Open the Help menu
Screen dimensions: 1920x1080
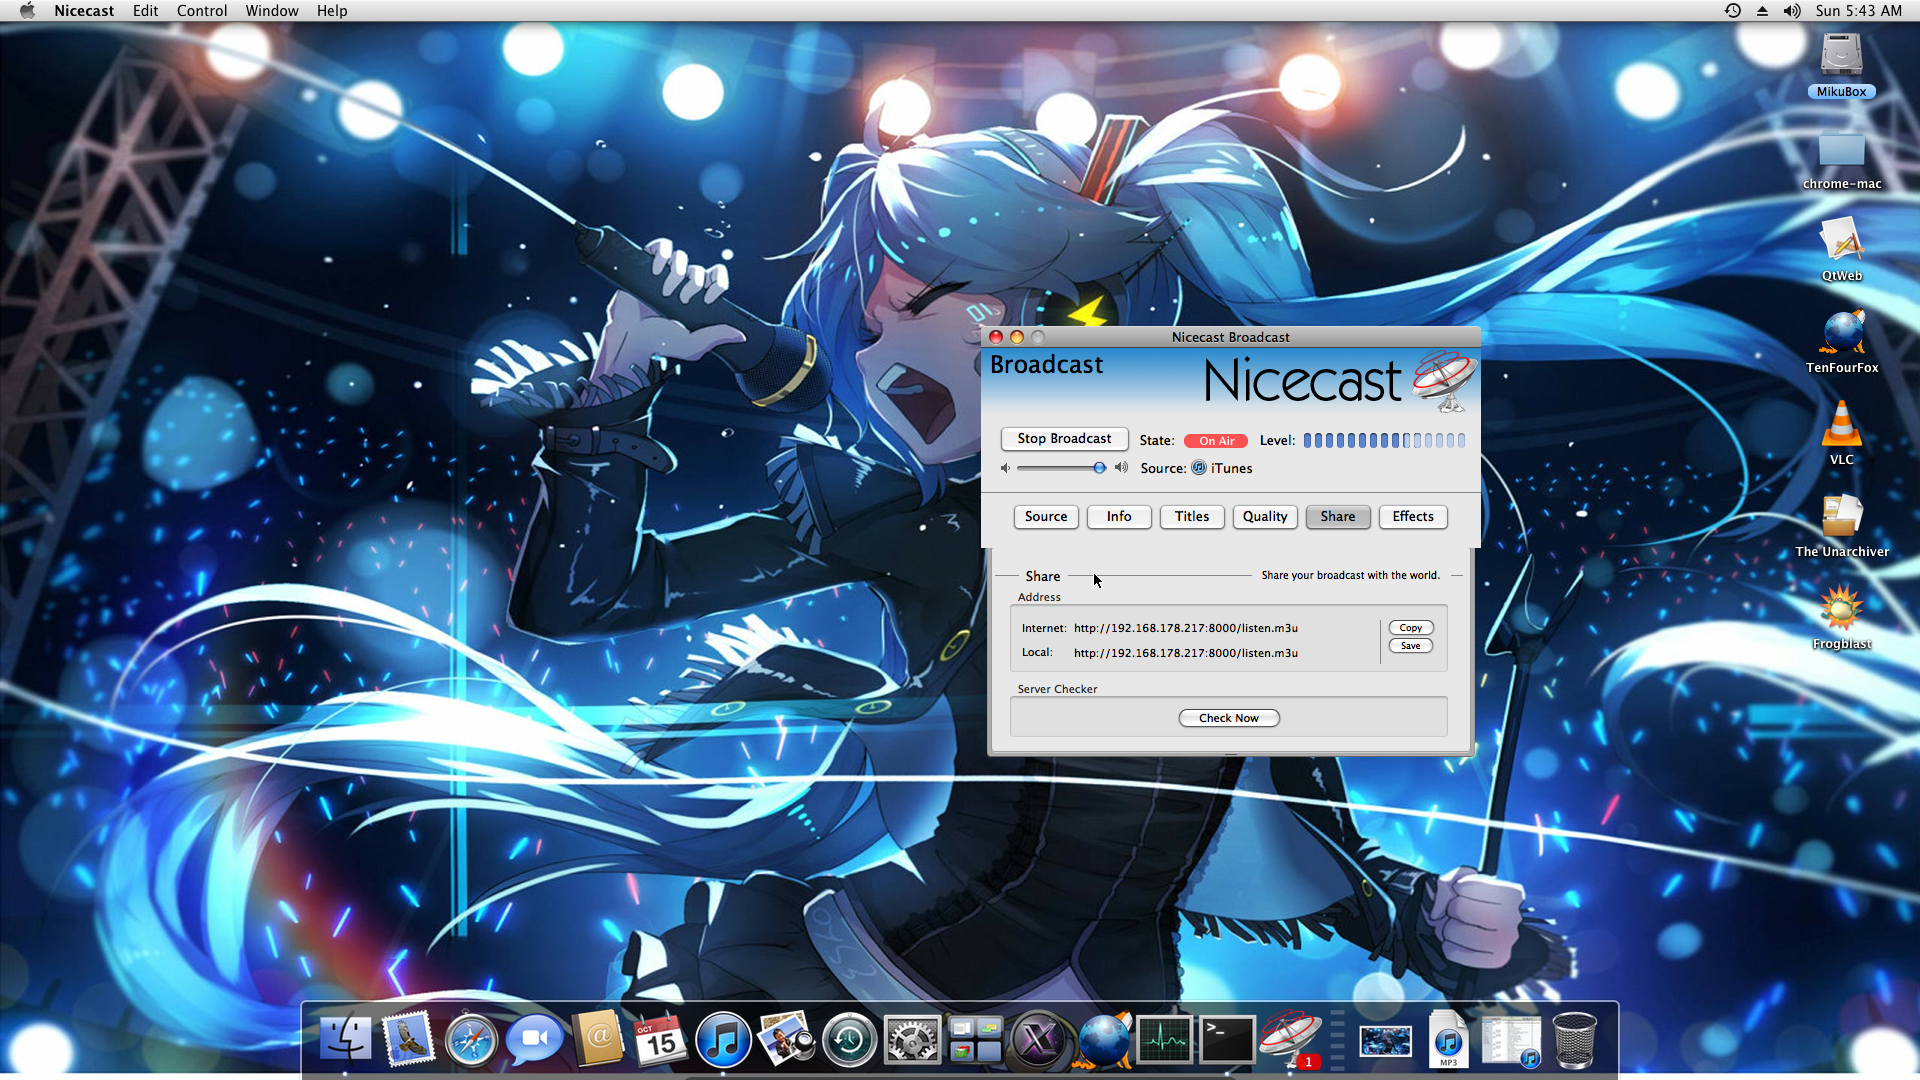click(332, 11)
